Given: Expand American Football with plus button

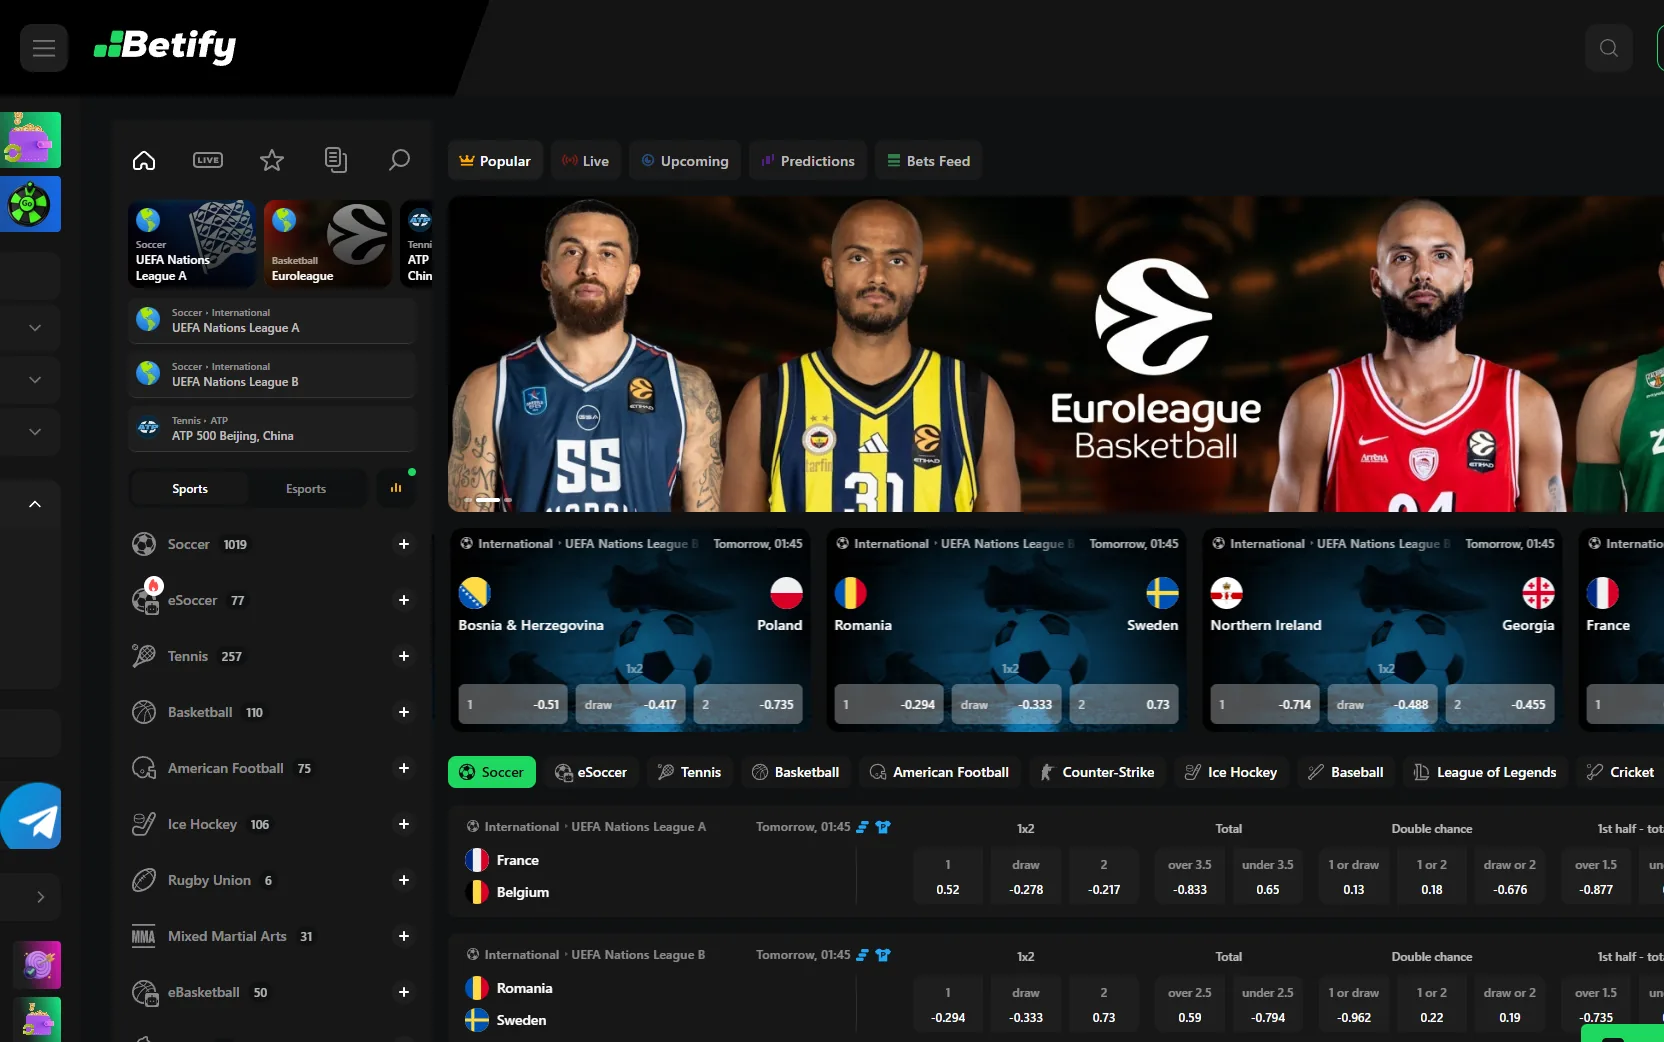Looking at the screenshot, I should click(x=404, y=768).
